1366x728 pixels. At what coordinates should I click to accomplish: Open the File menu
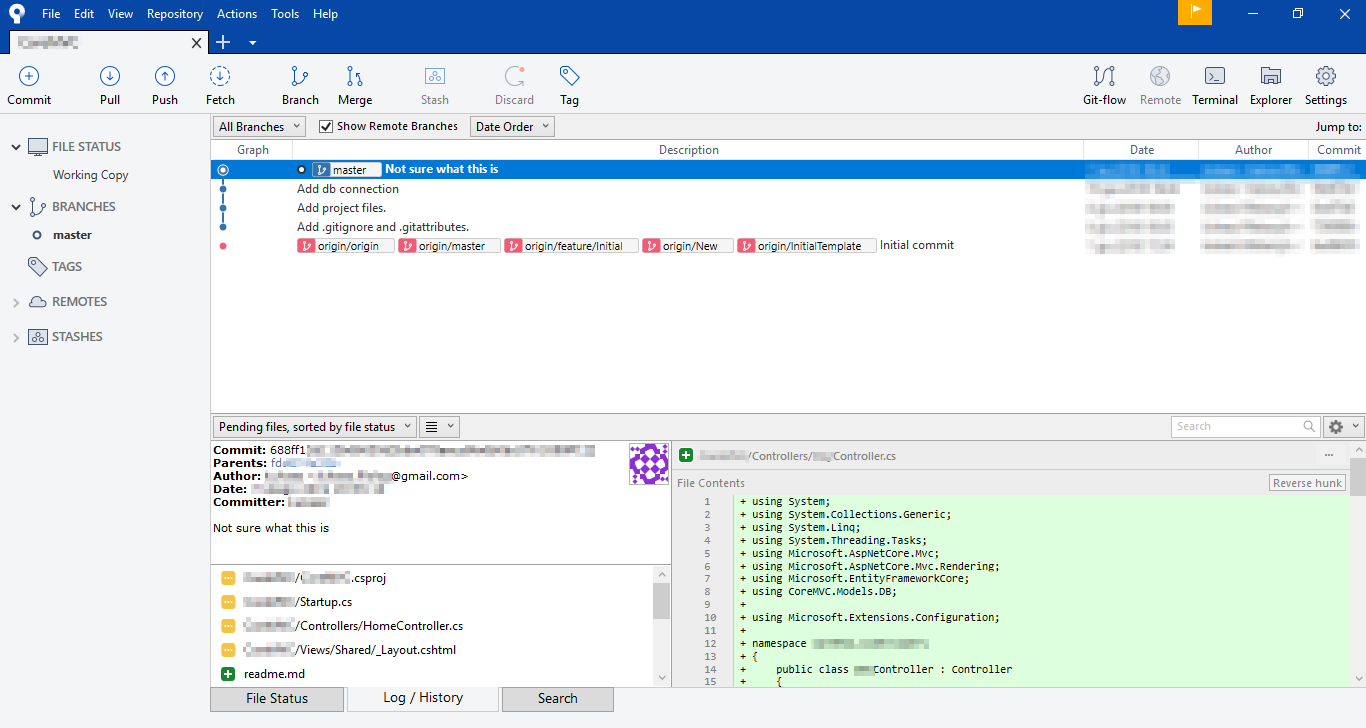[51, 14]
